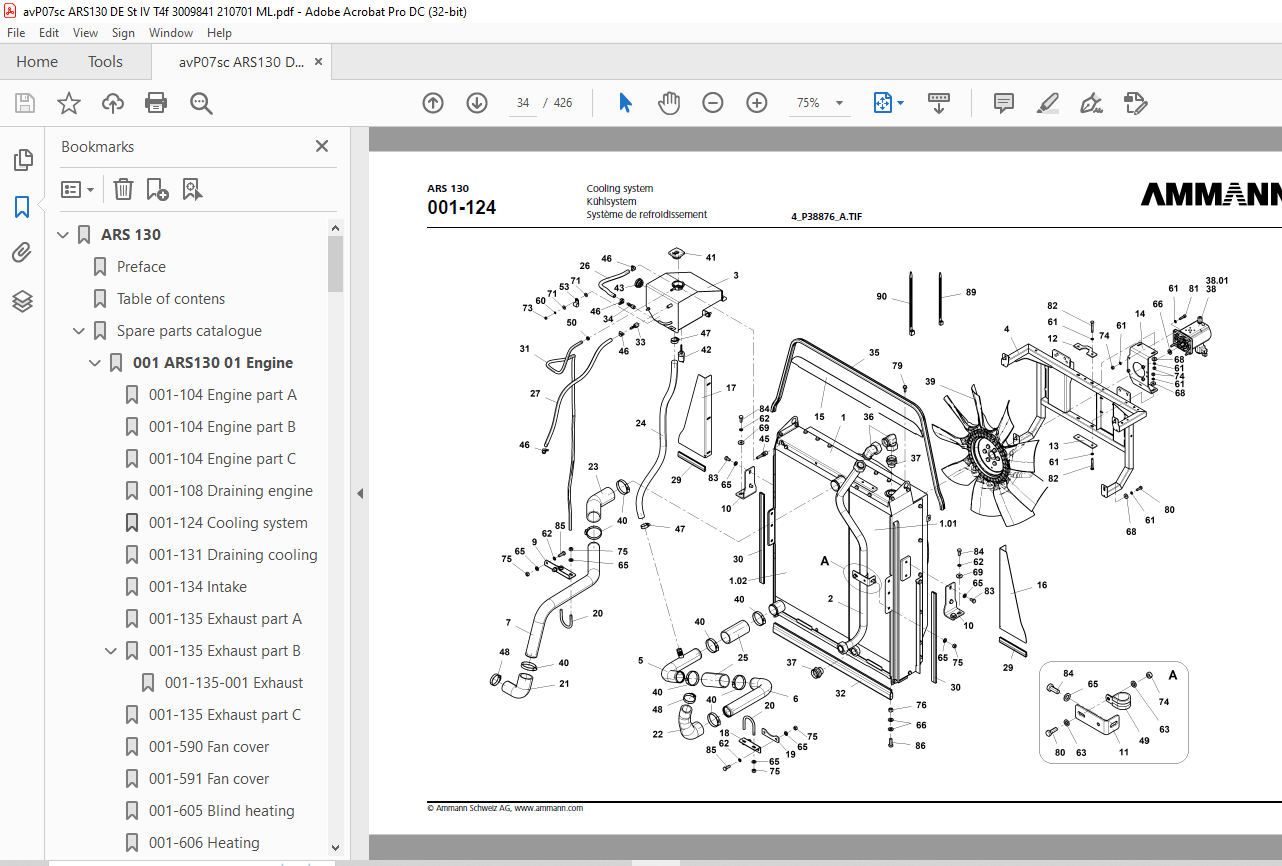Image resolution: width=1282 pixels, height=866 pixels.
Task: Zoom out with minus icon
Action: [x=713, y=103]
